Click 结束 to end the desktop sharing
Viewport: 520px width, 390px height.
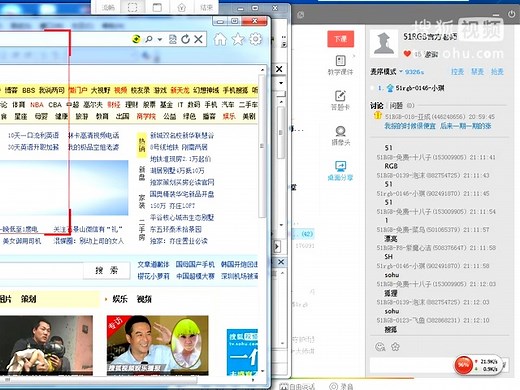[x=206, y=7]
